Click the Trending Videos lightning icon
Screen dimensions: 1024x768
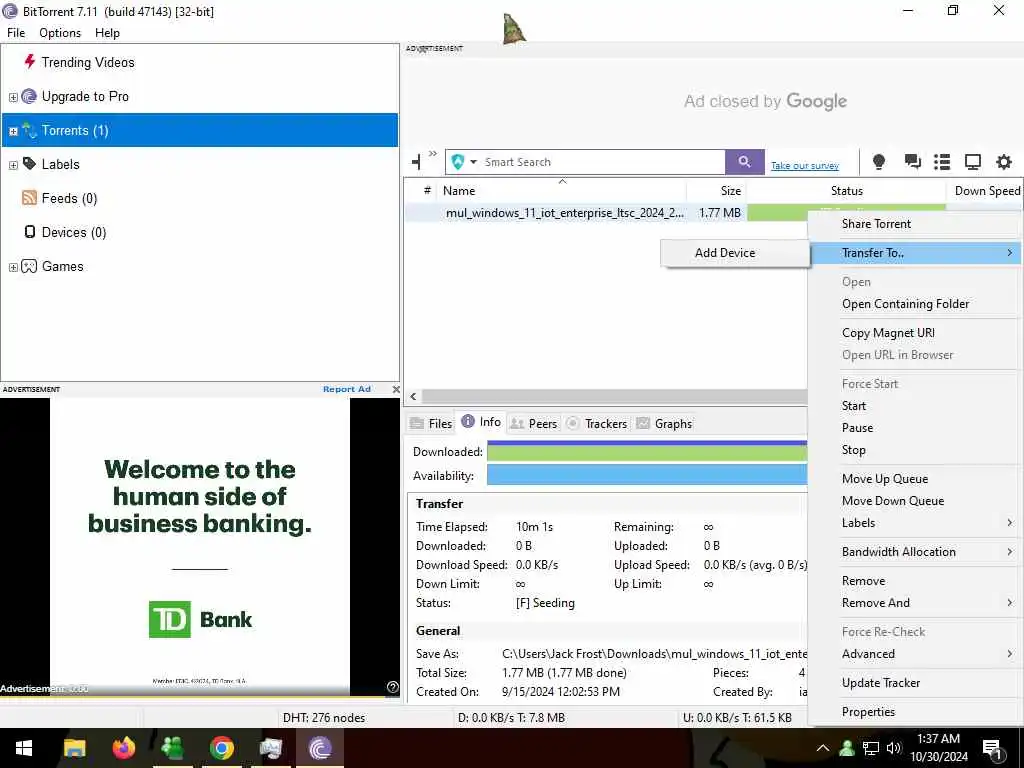click(x=29, y=61)
